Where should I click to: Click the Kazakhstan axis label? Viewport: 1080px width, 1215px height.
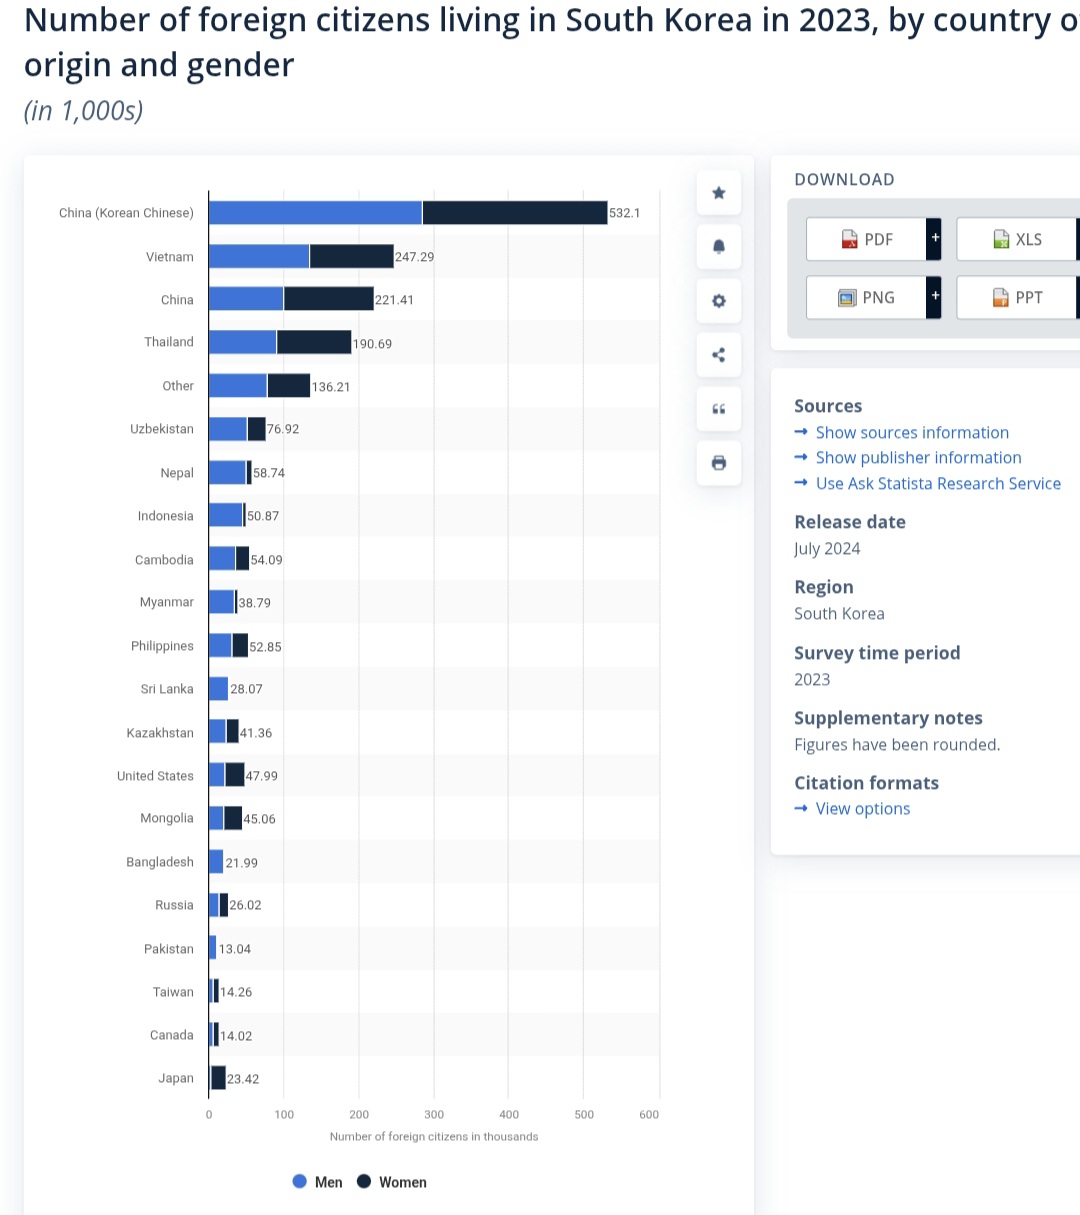160,733
